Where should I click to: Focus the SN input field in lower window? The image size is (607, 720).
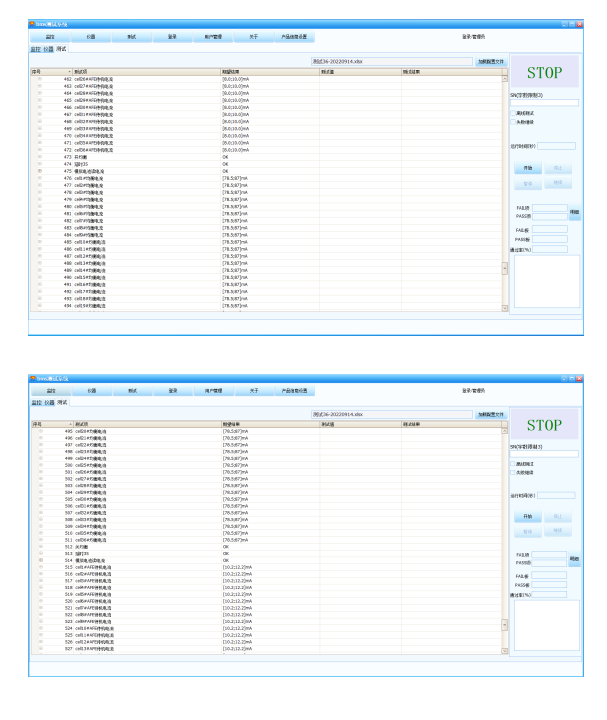point(544,454)
